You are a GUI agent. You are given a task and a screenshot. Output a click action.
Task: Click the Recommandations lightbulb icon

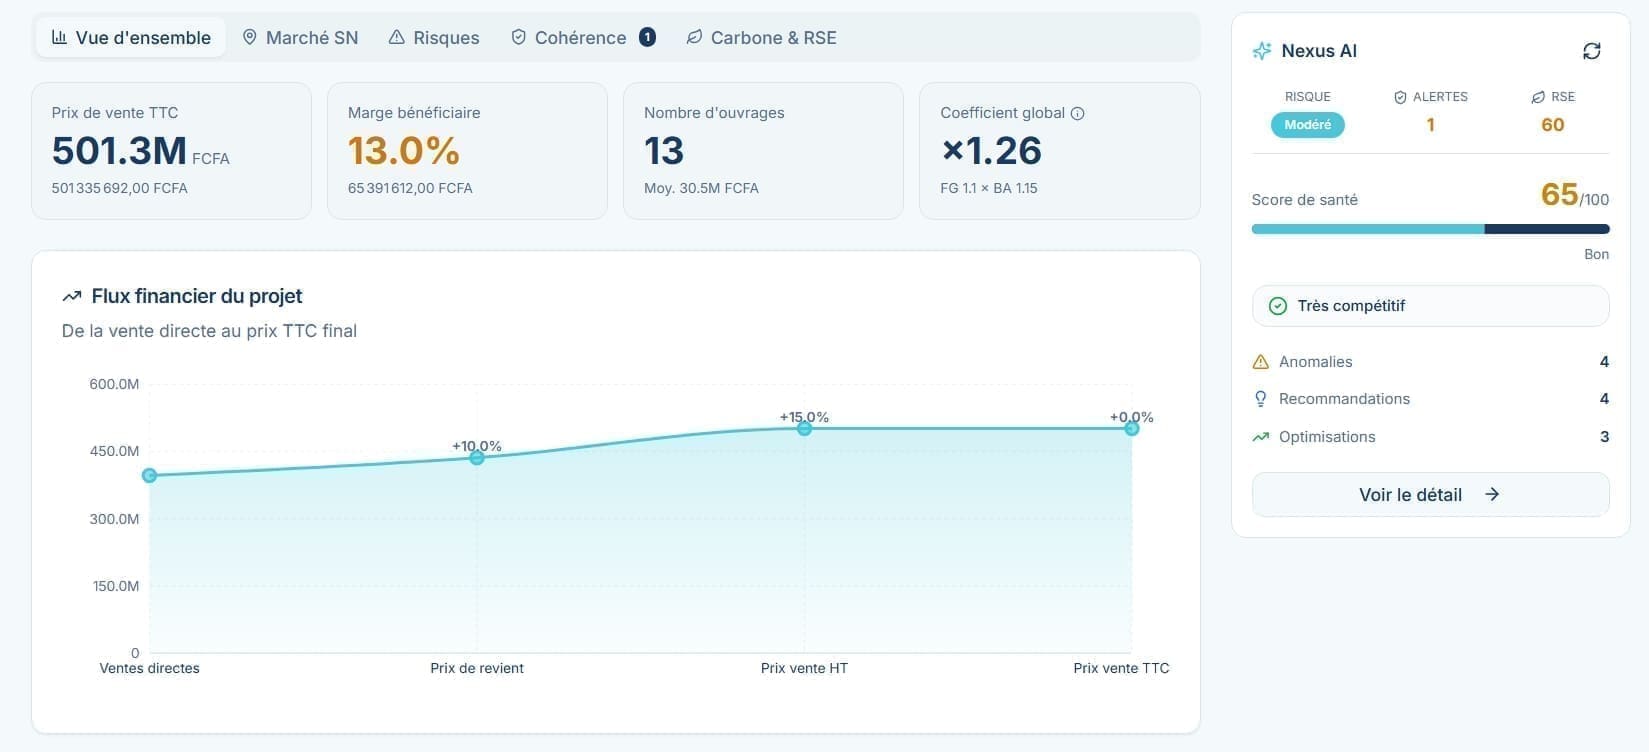pyautogui.click(x=1261, y=399)
